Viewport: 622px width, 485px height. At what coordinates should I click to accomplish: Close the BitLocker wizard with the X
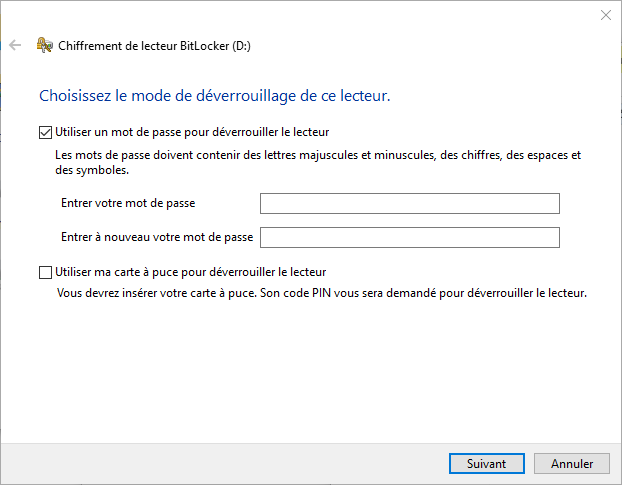[606, 15]
